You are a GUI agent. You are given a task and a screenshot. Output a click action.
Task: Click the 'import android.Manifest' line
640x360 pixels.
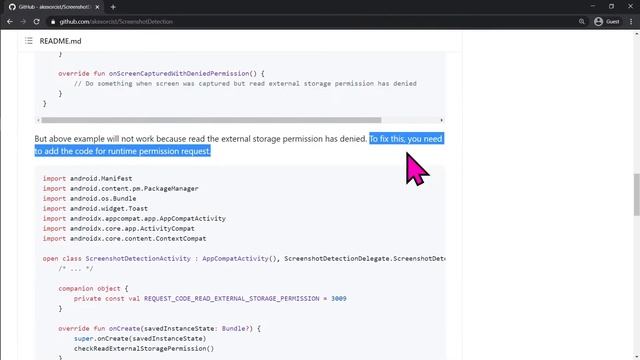click(x=87, y=178)
